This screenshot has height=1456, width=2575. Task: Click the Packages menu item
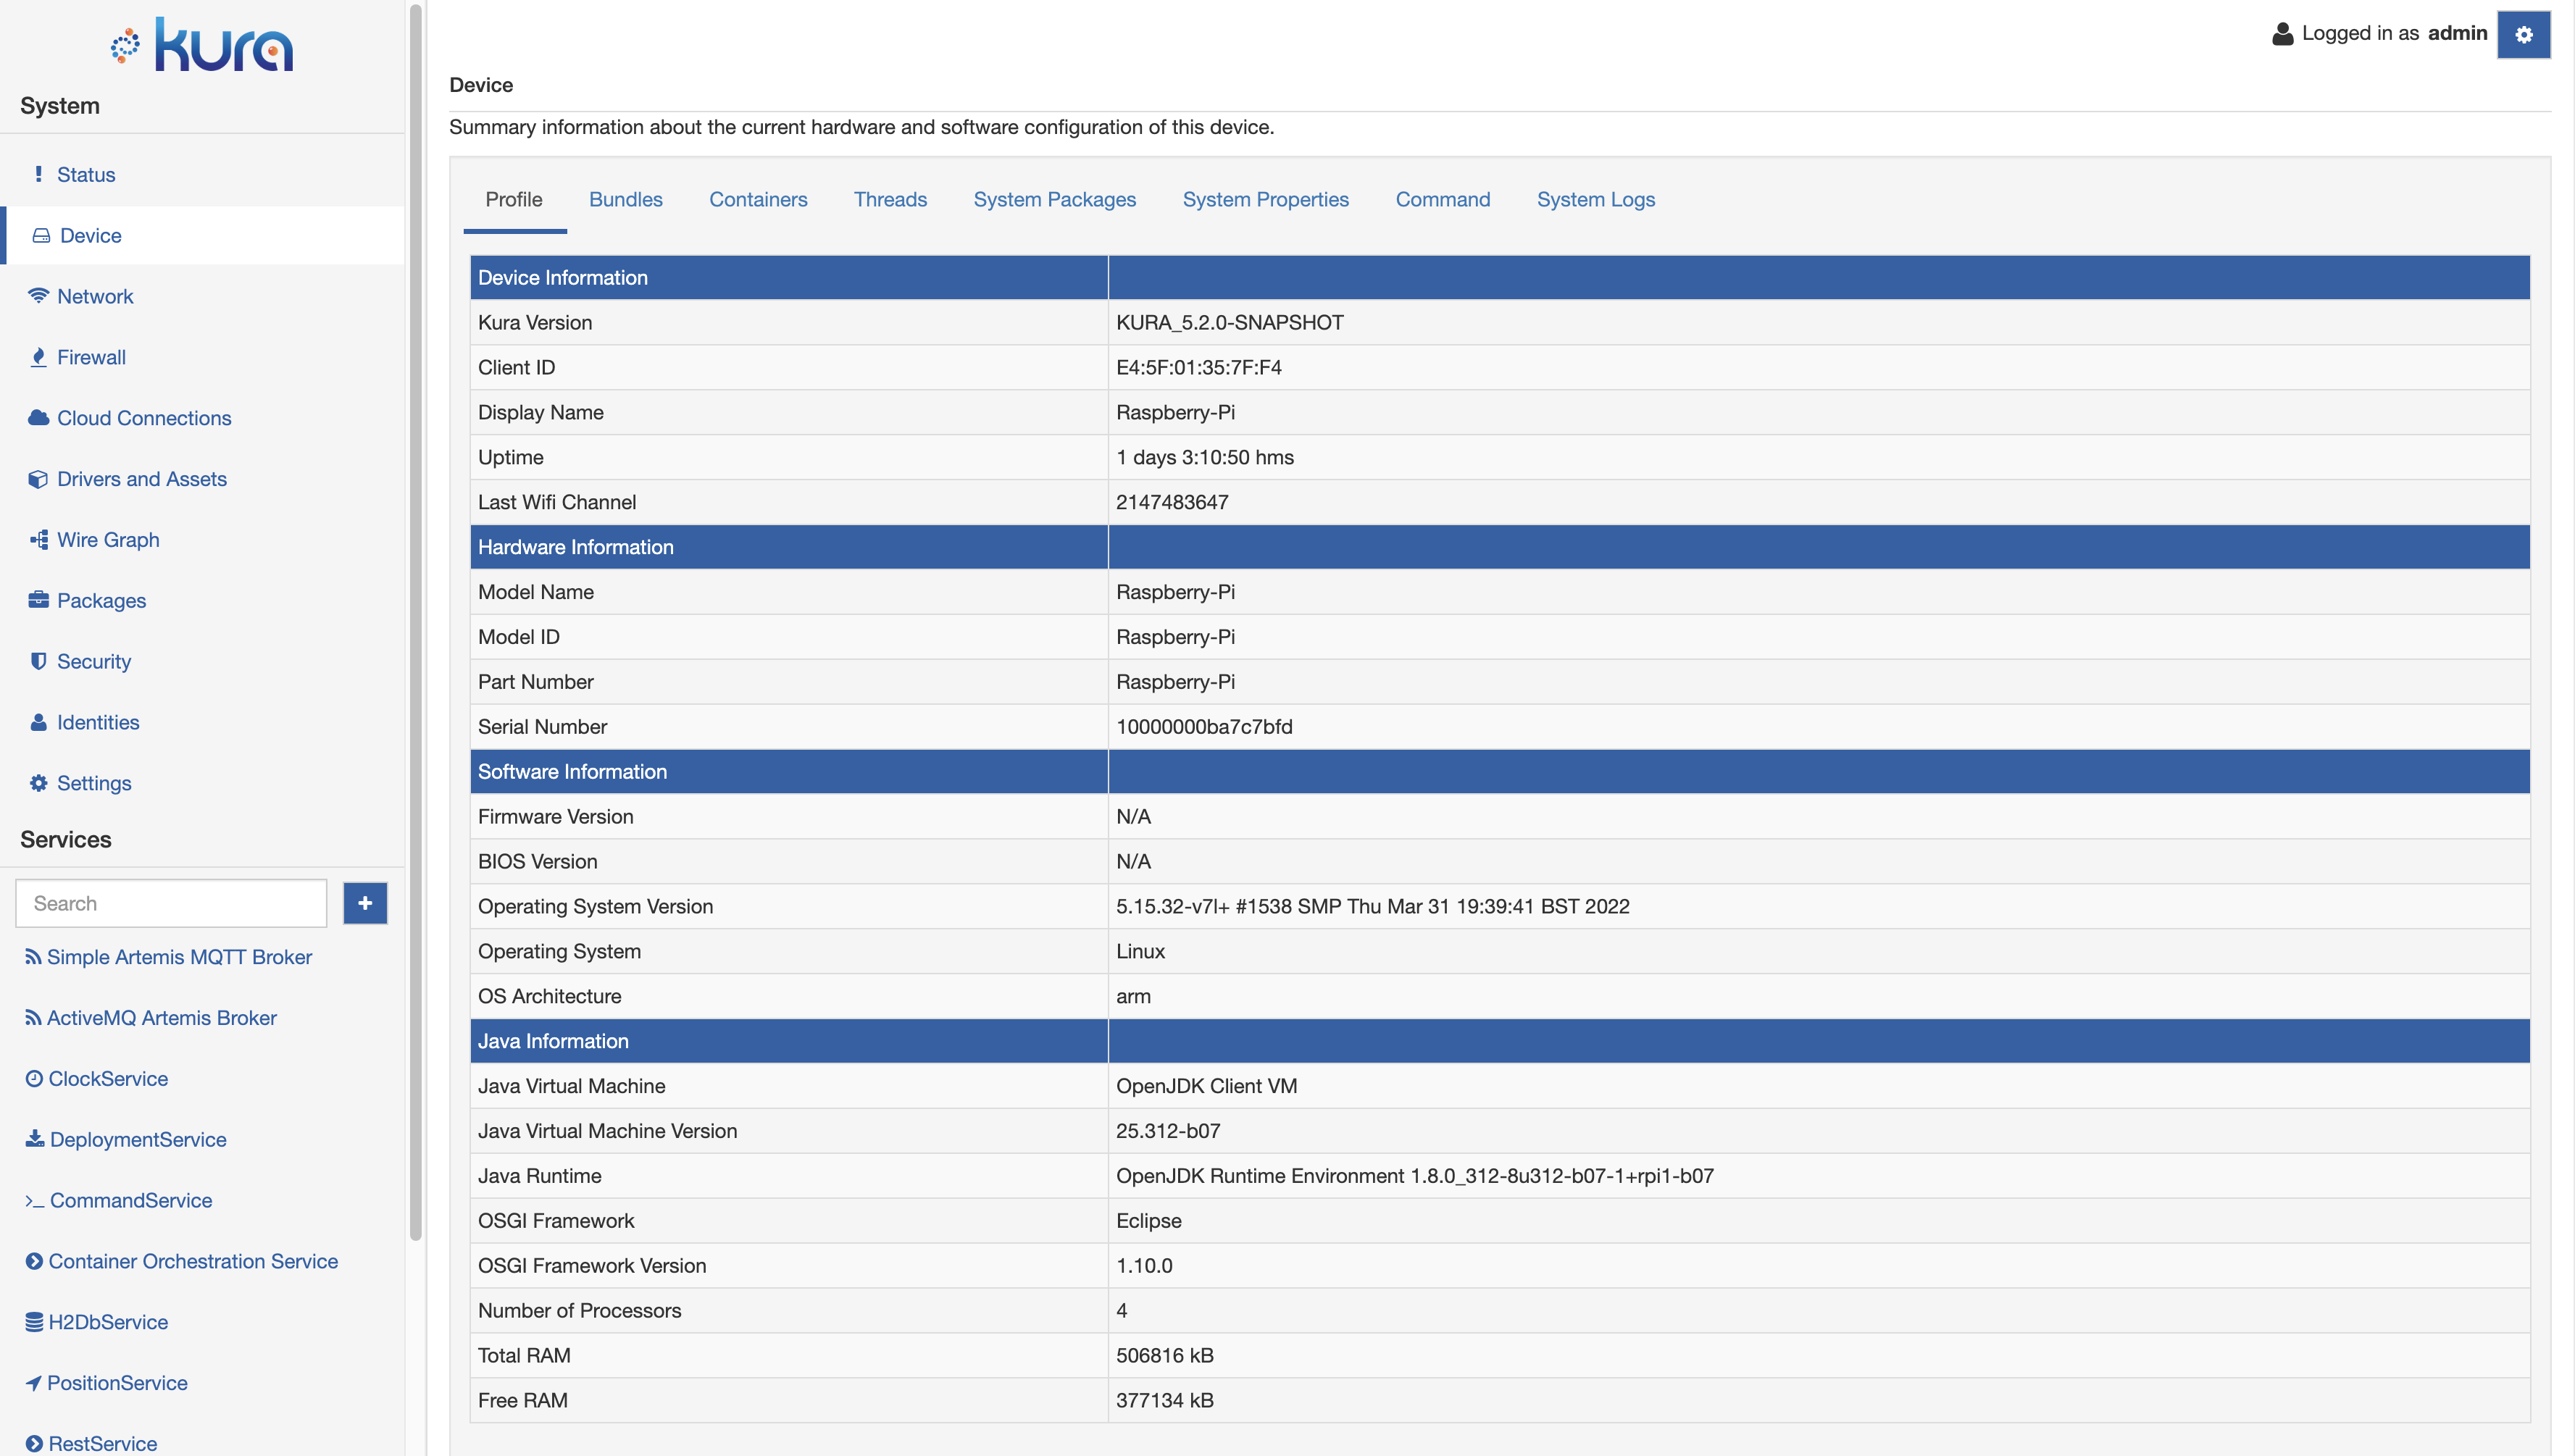pyautogui.click(x=101, y=598)
